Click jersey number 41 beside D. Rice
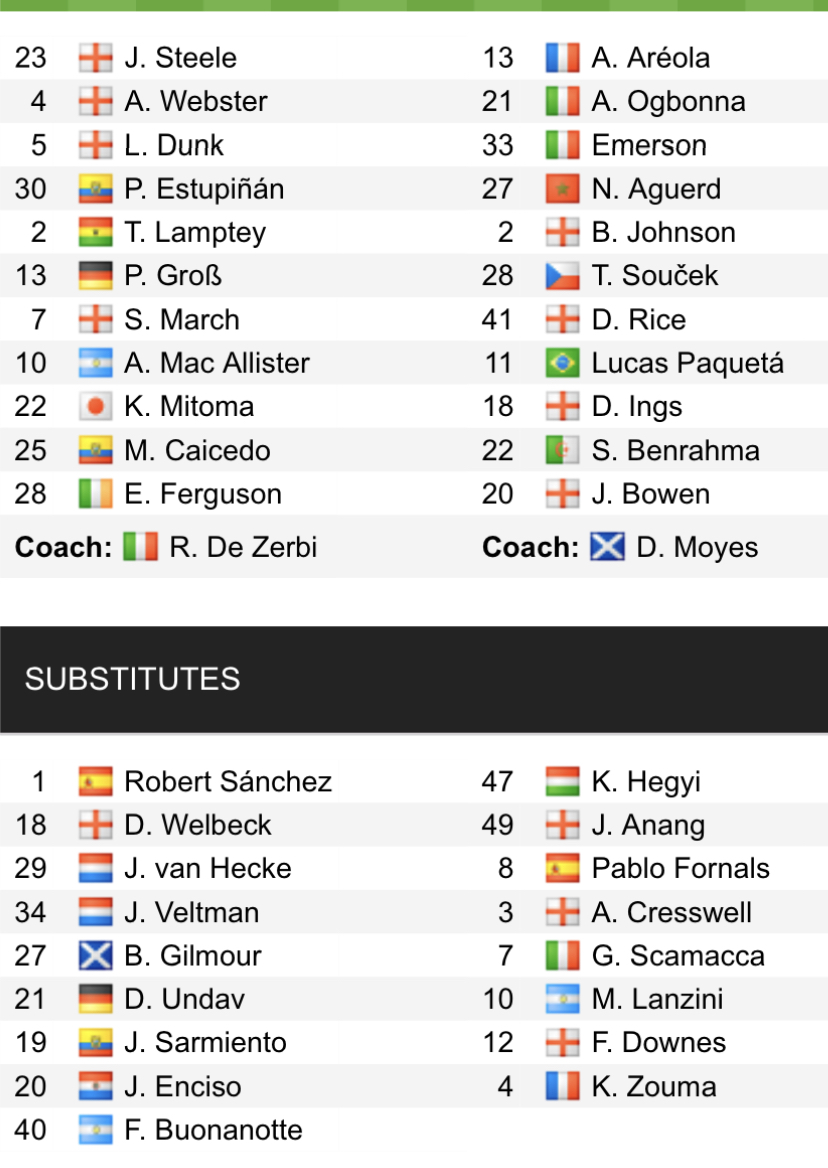Image resolution: width=828 pixels, height=1168 pixels. tap(498, 320)
